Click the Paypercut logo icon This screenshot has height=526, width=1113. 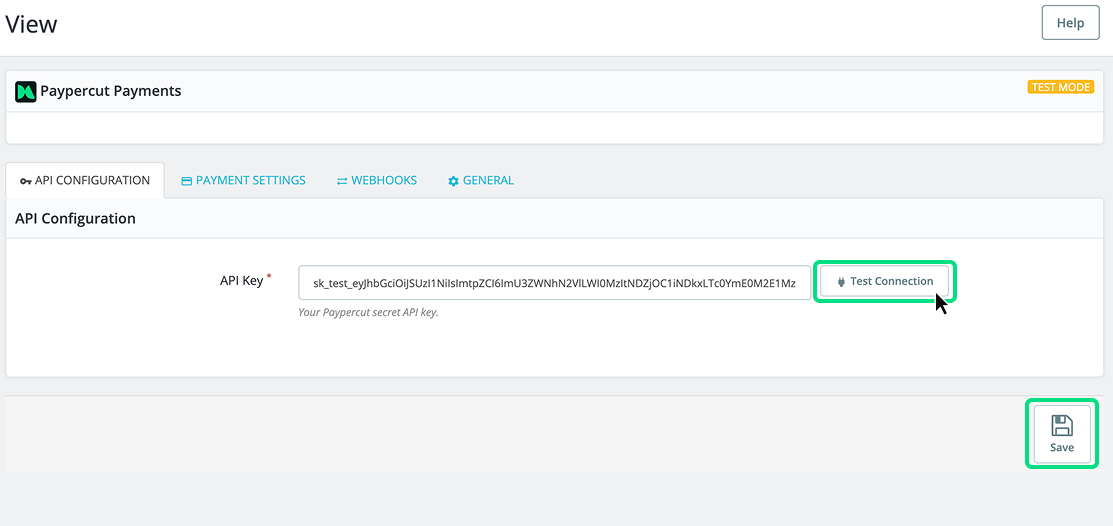pyautogui.click(x=26, y=92)
